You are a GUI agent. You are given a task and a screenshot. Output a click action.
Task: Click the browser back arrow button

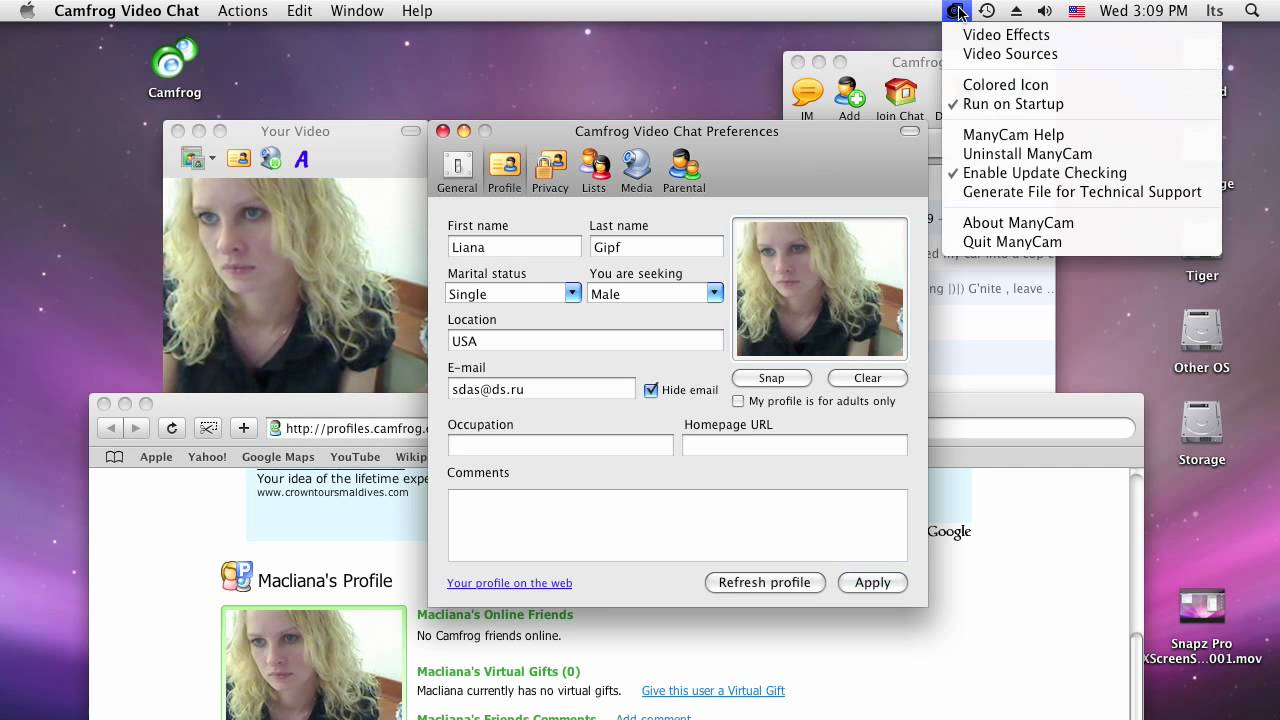coord(111,428)
